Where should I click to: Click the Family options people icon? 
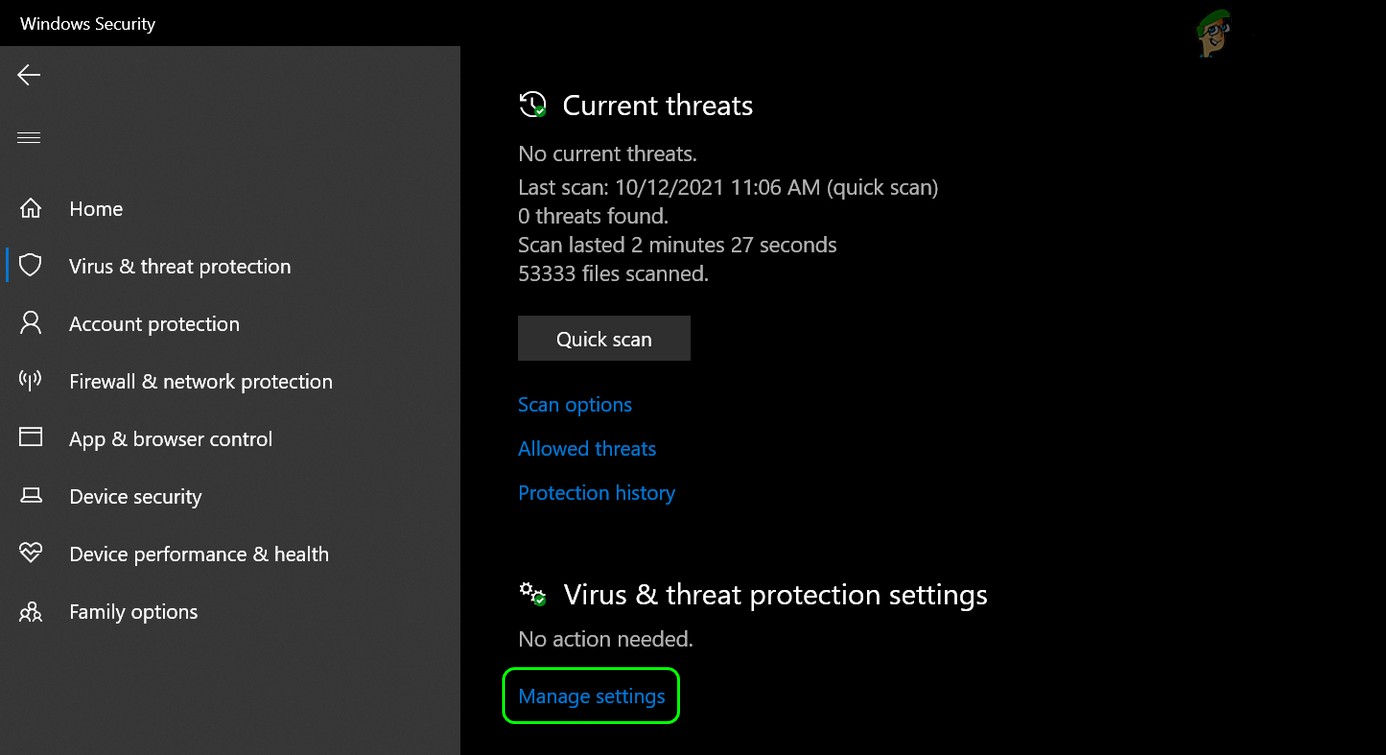[31, 611]
